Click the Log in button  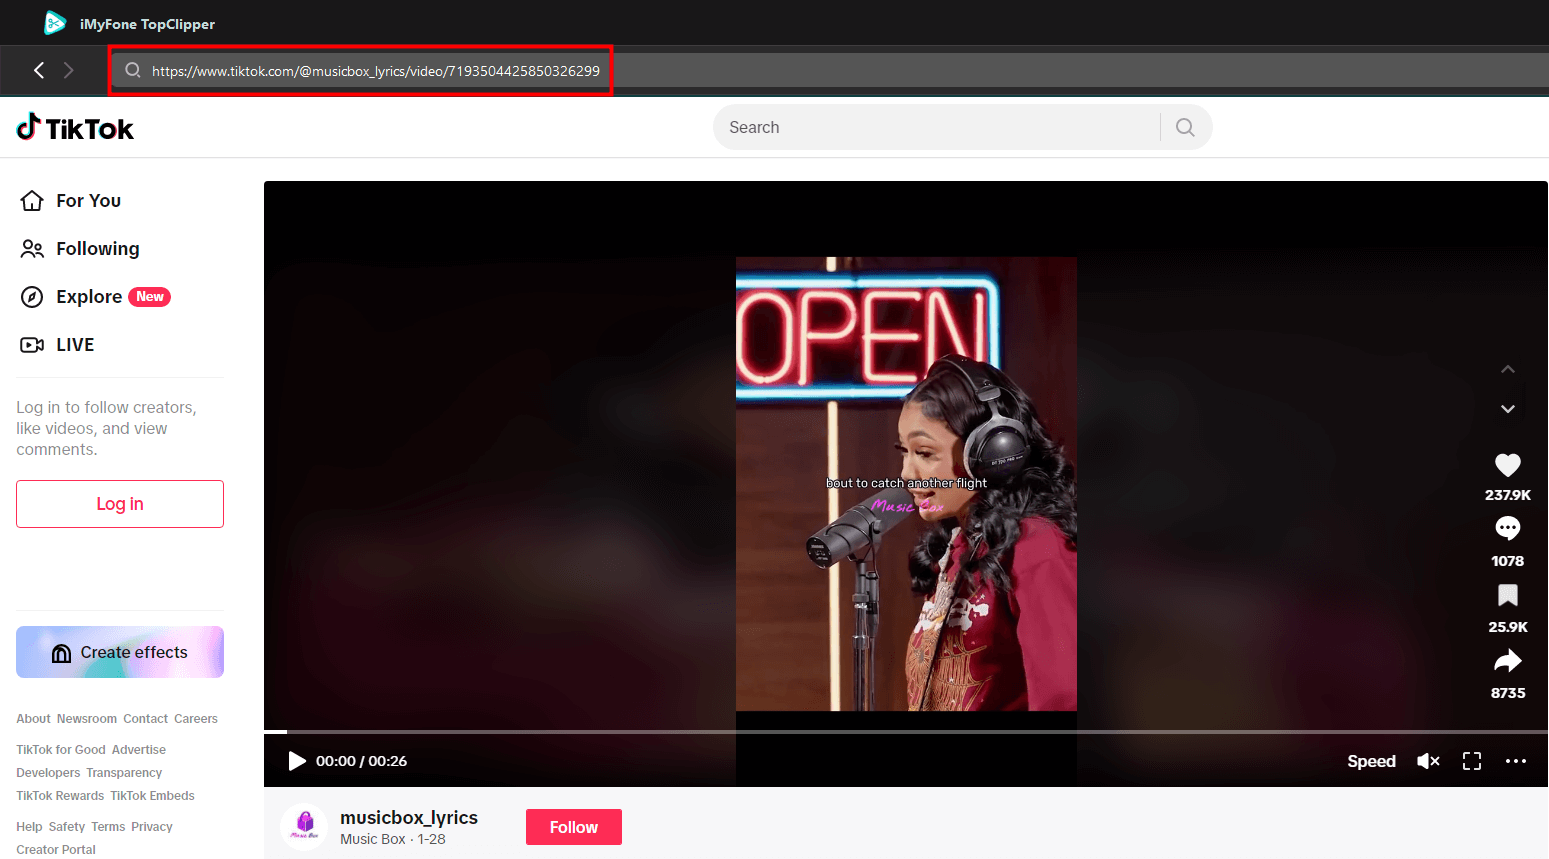coord(120,504)
